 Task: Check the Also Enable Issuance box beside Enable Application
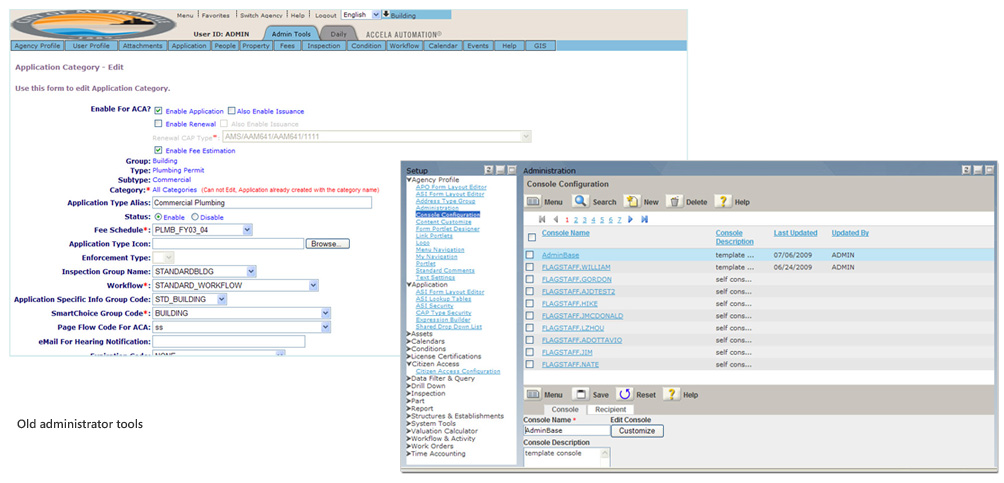click(232, 111)
